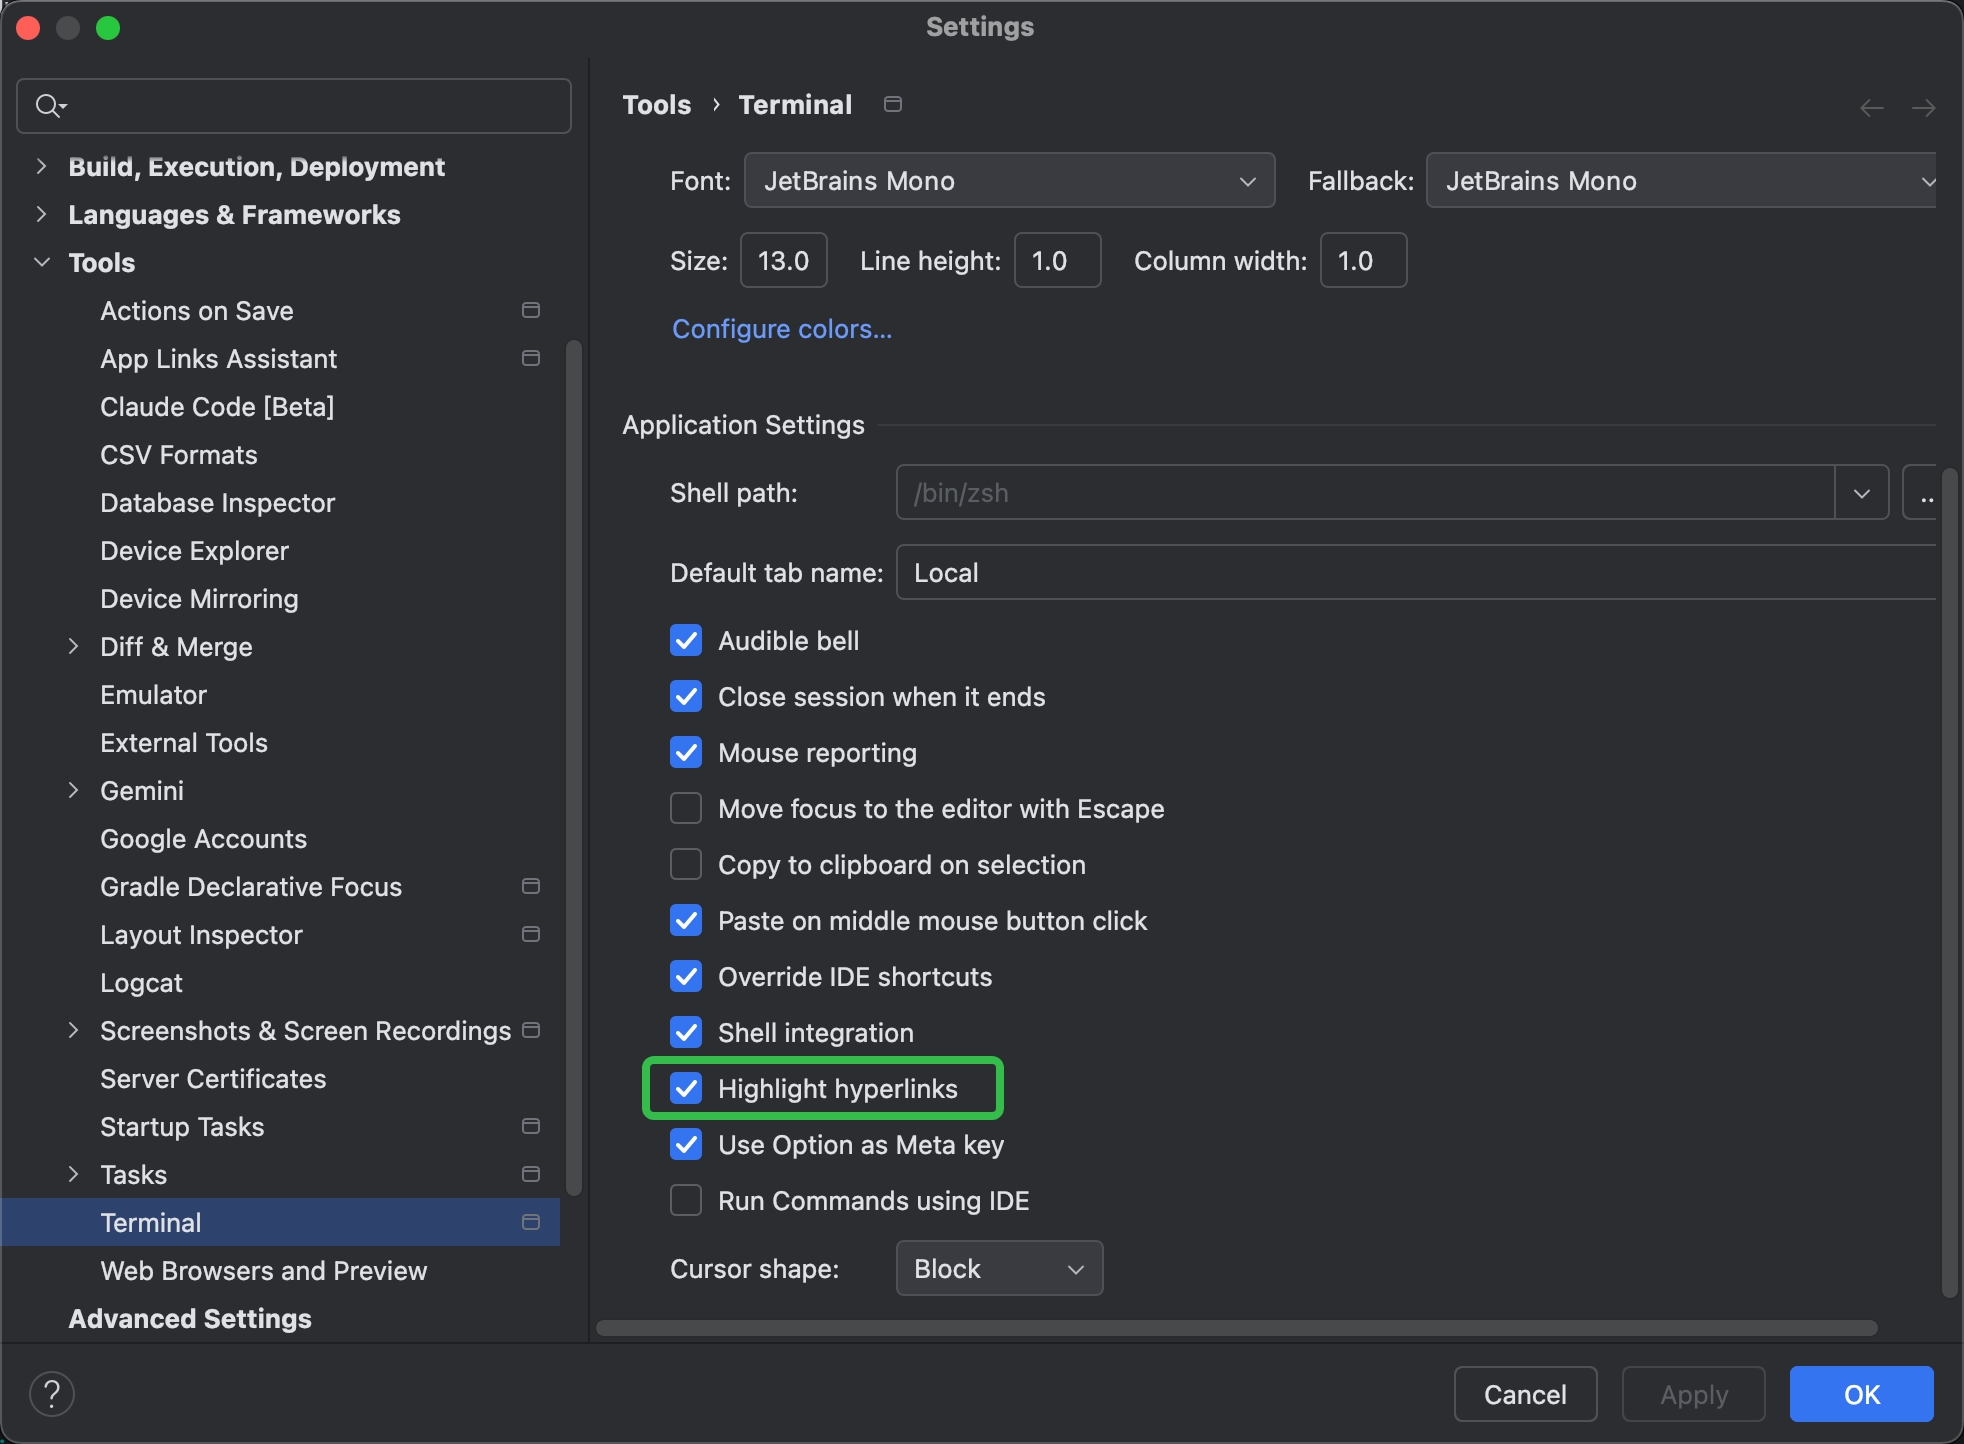Uncheck Highlight hyperlinks

click(686, 1088)
